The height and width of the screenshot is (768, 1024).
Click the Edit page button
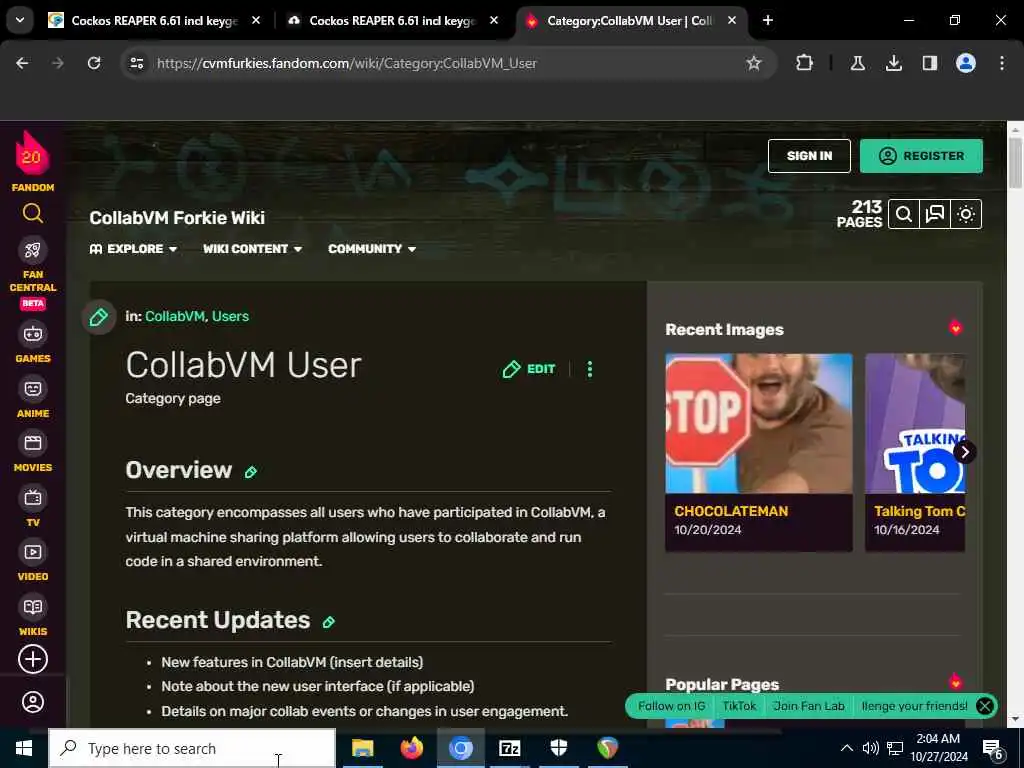pyautogui.click(x=528, y=370)
